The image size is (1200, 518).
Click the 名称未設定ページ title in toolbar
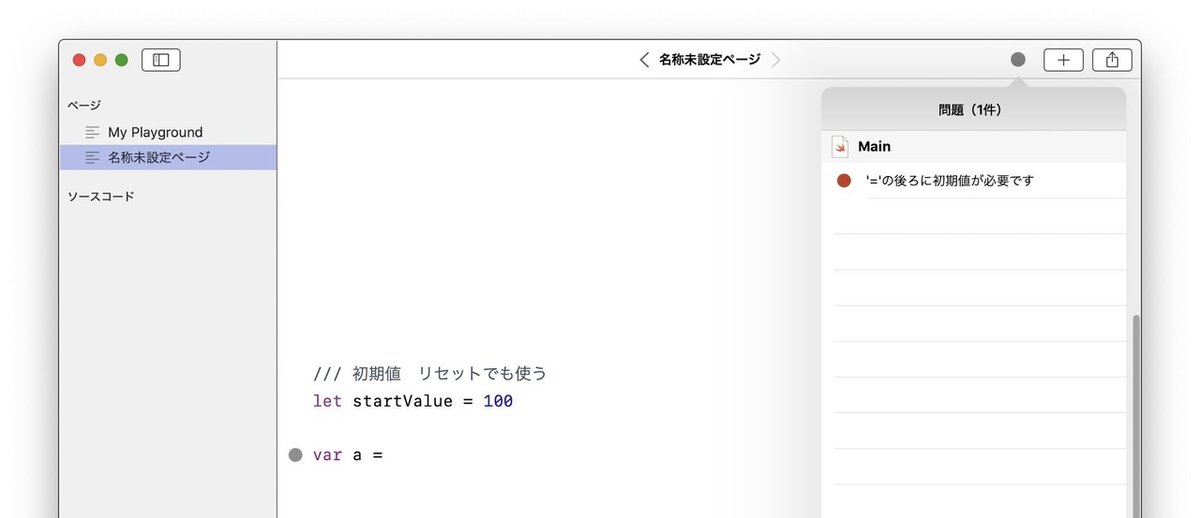[710, 60]
